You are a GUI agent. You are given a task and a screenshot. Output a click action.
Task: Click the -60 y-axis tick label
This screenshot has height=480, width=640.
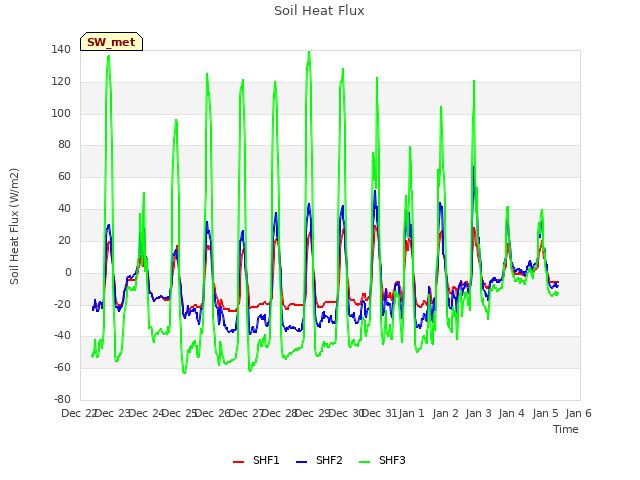pyautogui.click(x=62, y=367)
